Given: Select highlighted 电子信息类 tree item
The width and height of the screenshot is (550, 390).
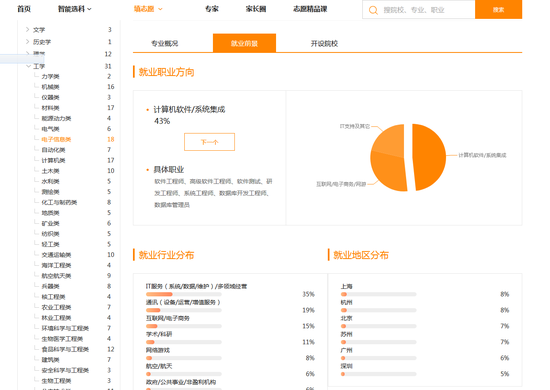Looking at the screenshot, I should (x=56, y=139).
